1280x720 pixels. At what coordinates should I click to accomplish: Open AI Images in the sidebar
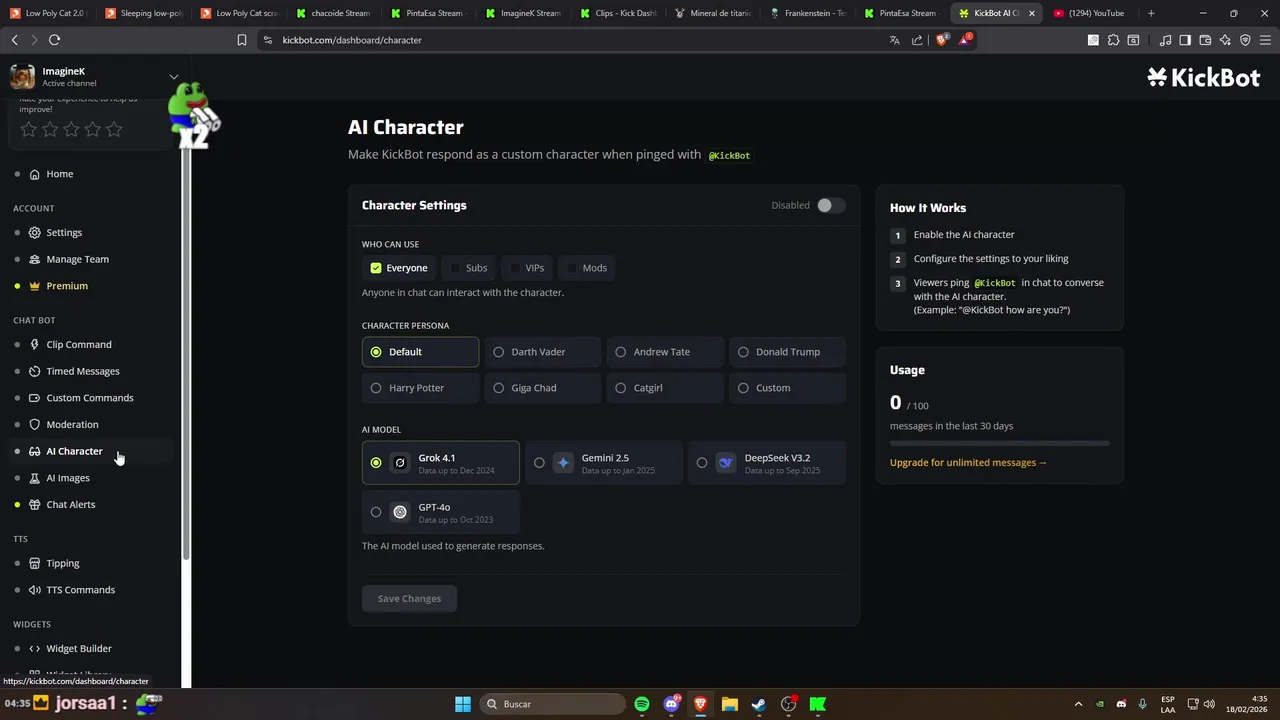tap(67, 478)
